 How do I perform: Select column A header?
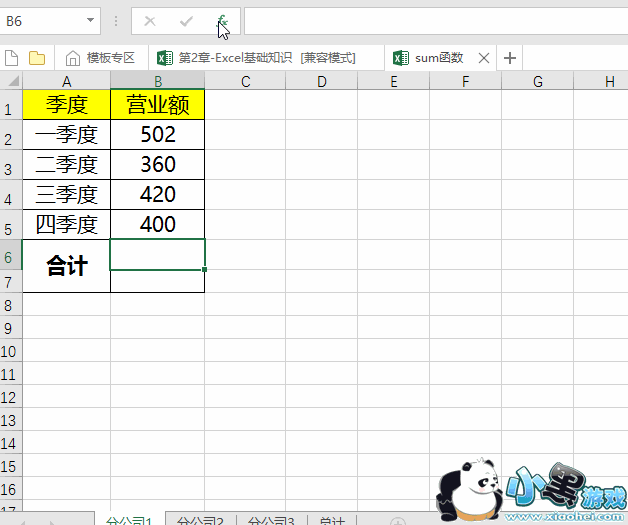click(x=66, y=82)
